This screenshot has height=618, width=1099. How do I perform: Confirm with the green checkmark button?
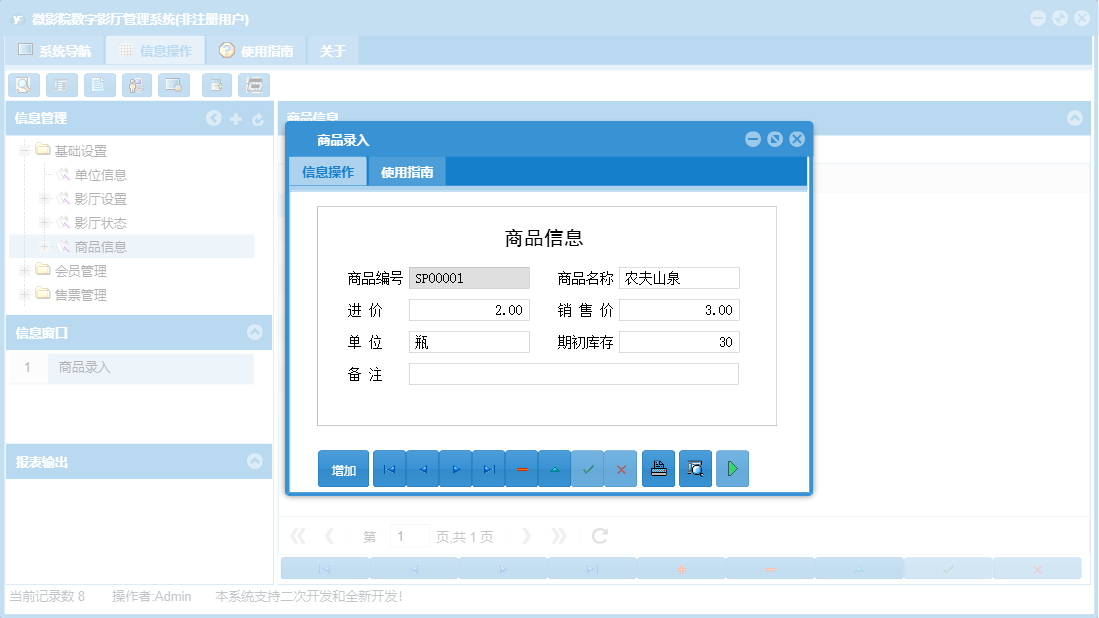coord(587,468)
